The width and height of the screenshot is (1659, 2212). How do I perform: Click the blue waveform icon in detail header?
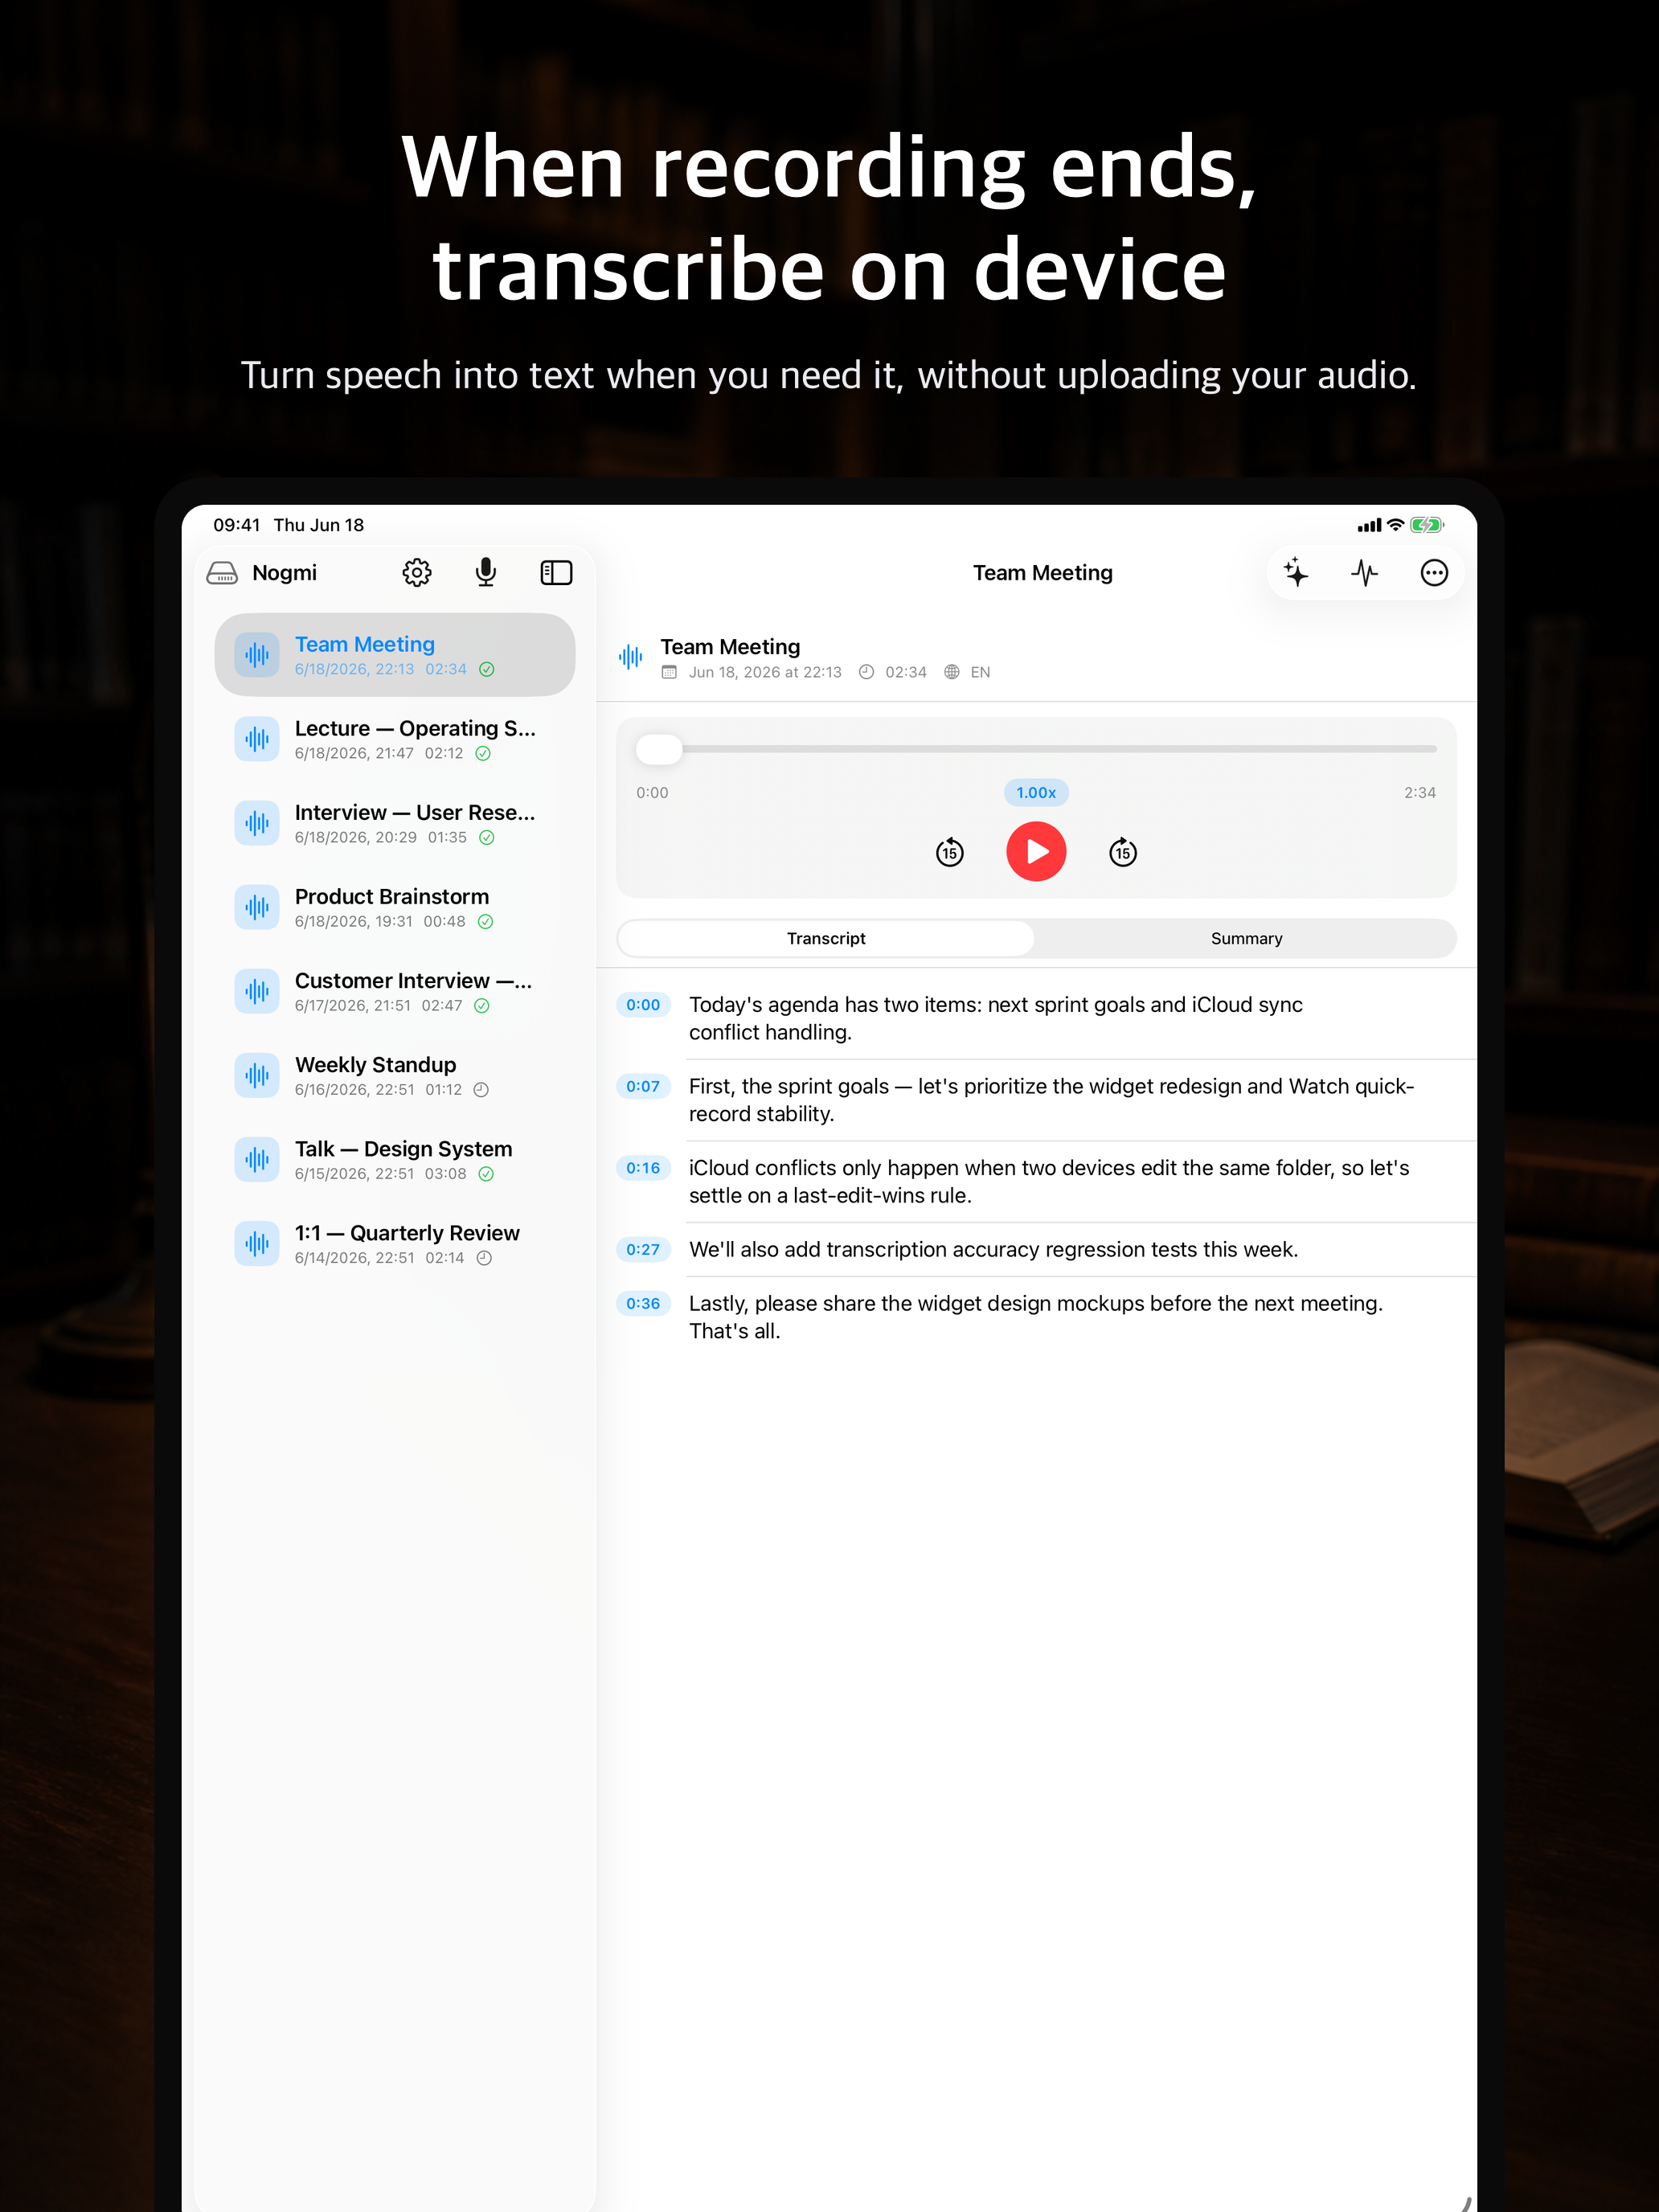[630, 657]
